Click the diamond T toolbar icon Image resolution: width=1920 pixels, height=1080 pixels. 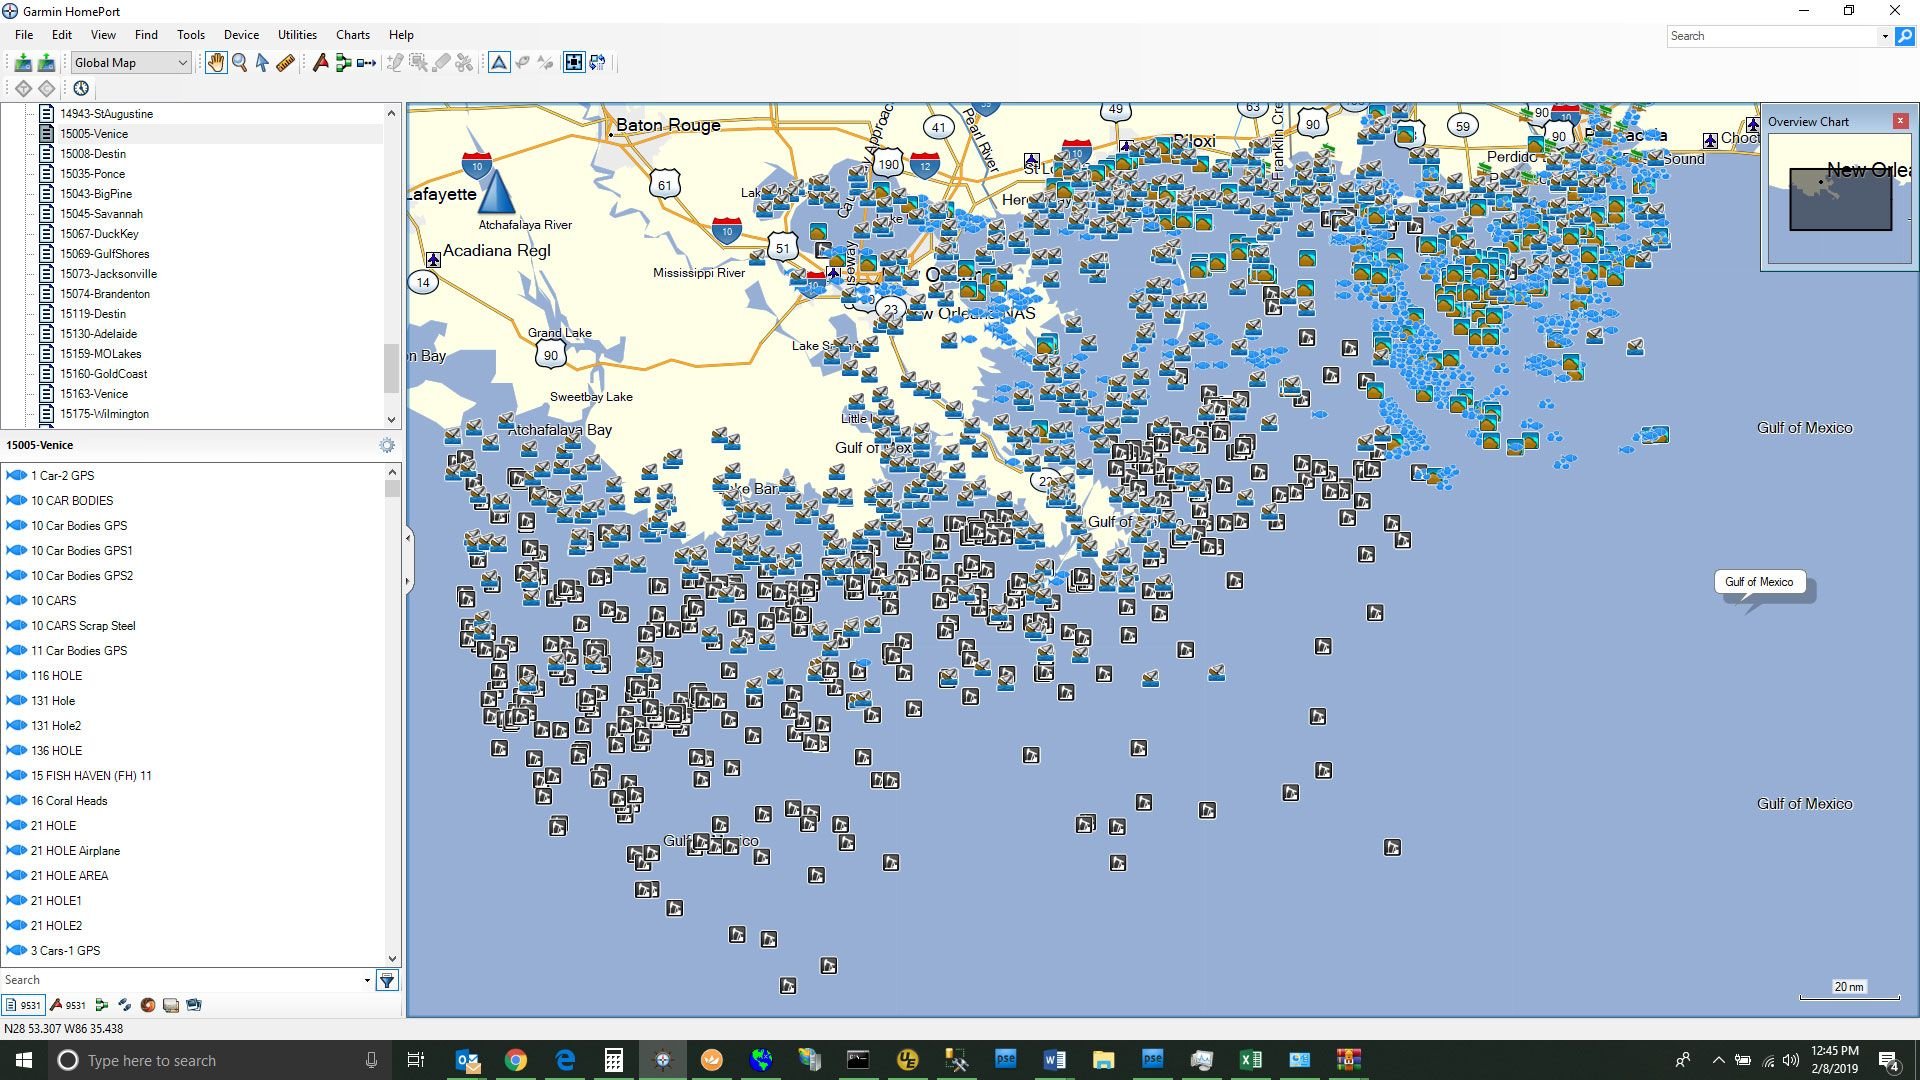[24, 88]
